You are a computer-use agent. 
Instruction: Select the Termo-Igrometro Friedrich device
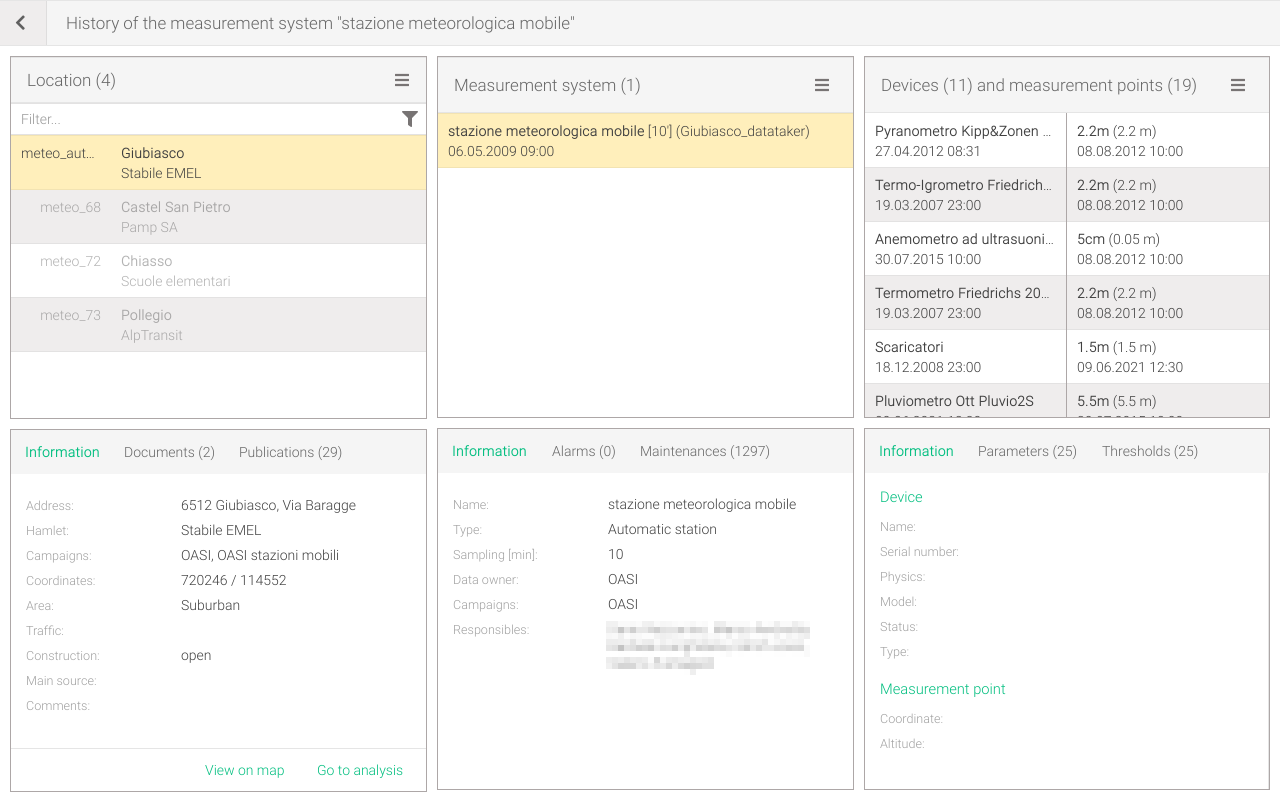click(x=965, y=195)
